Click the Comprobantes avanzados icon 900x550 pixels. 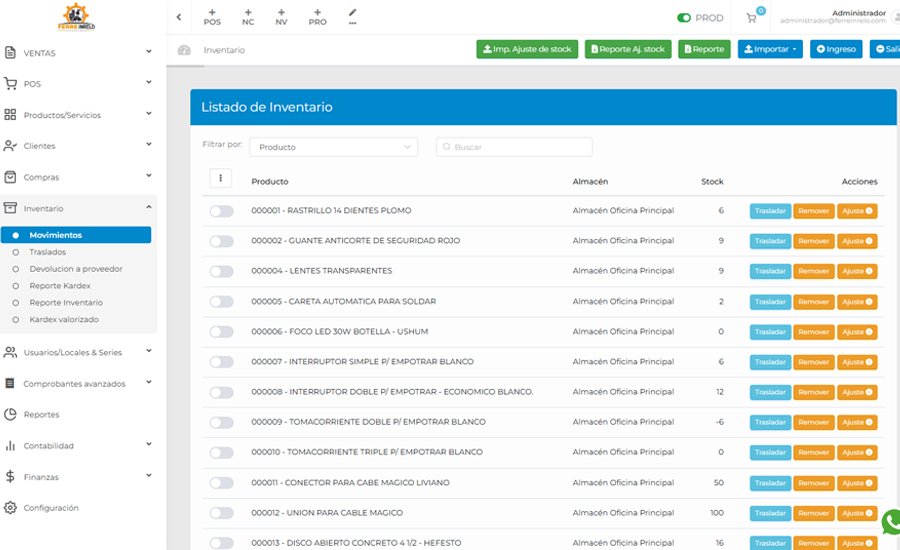click(10, 383)
